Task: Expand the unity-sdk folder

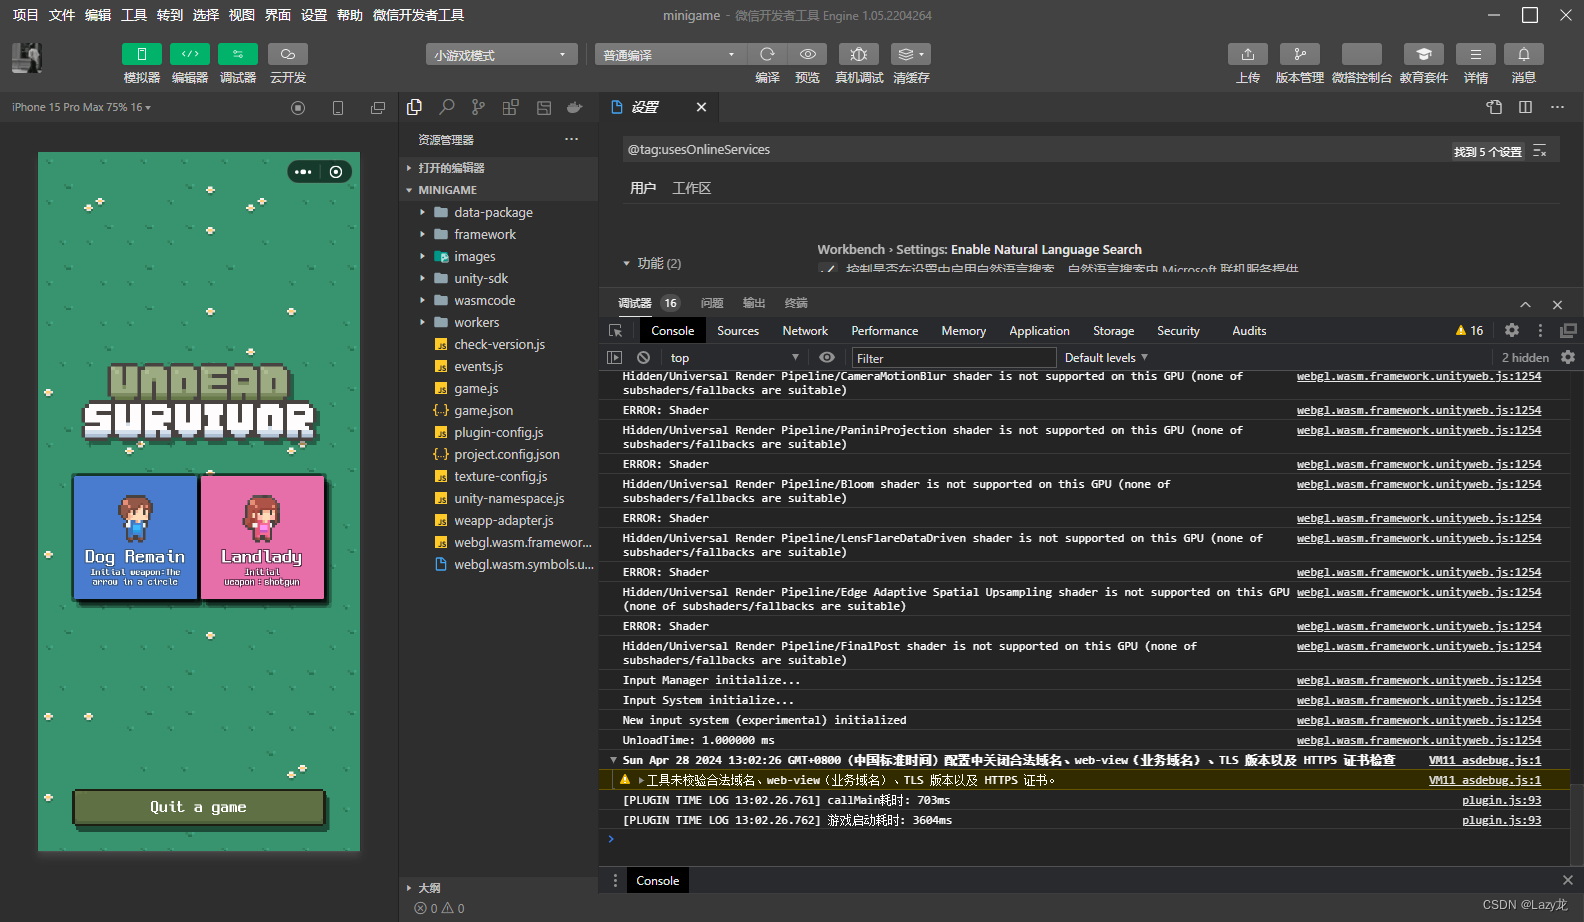Action: 498,278
